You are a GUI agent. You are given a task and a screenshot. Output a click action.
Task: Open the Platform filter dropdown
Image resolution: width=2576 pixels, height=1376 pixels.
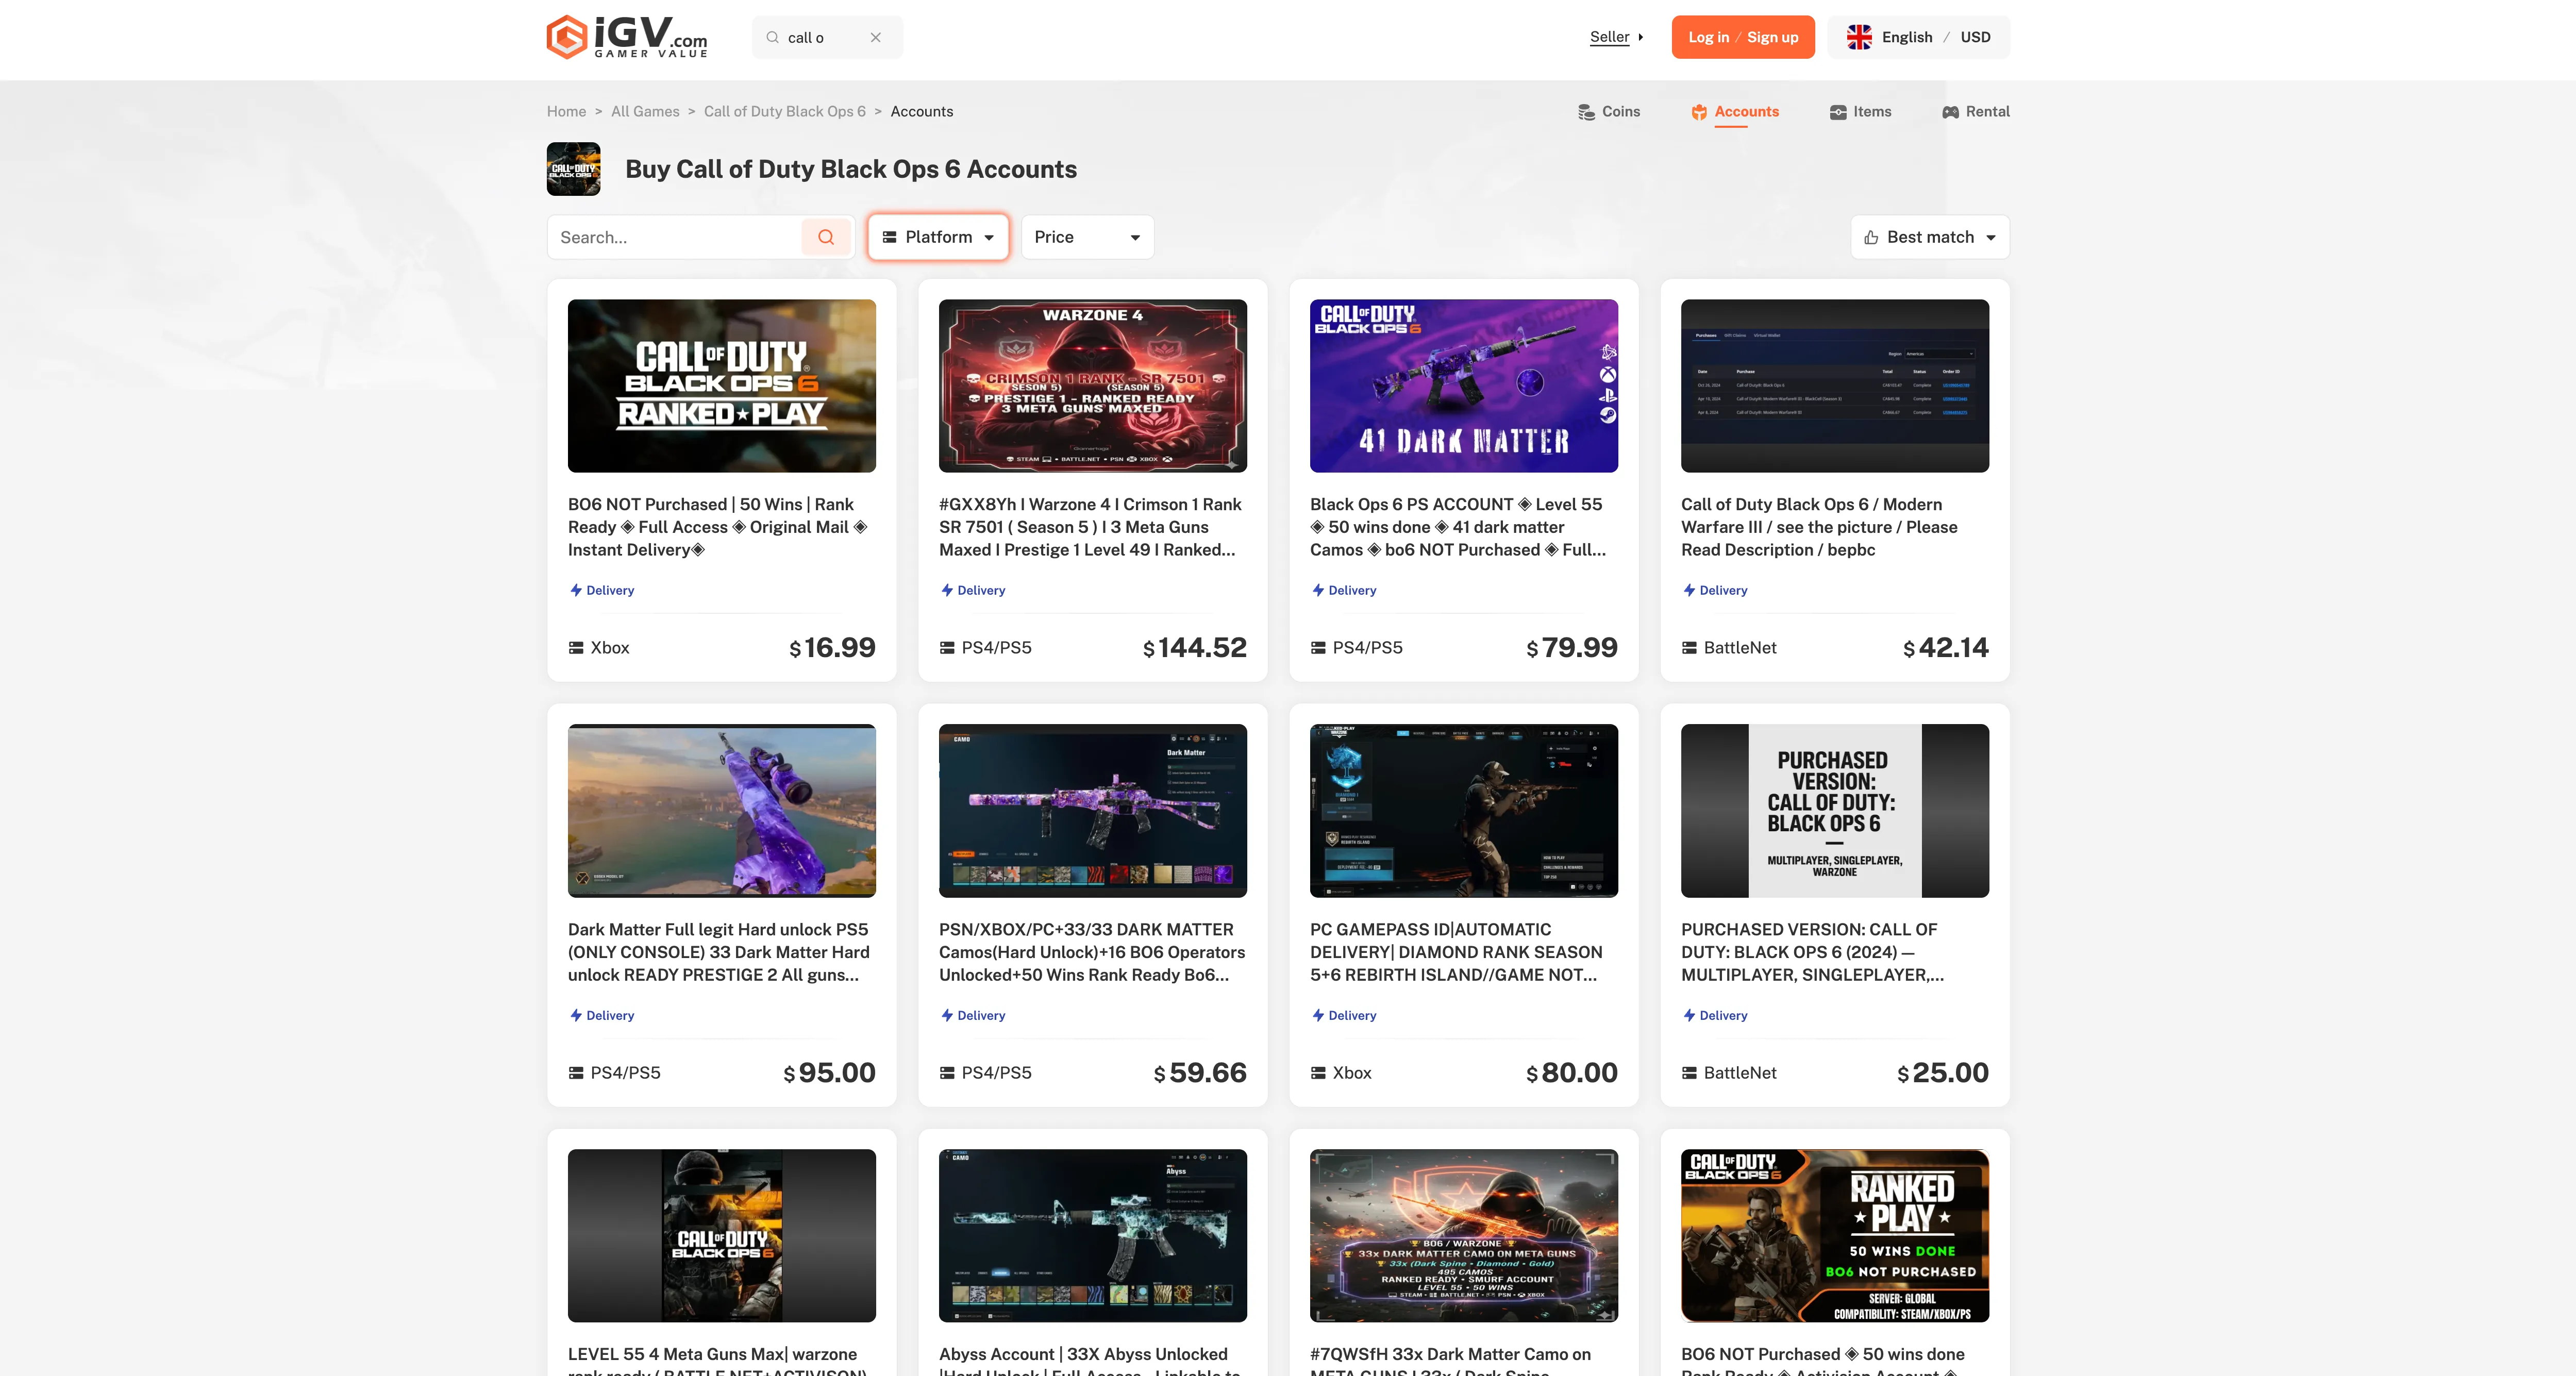click(x=937, y=237)
